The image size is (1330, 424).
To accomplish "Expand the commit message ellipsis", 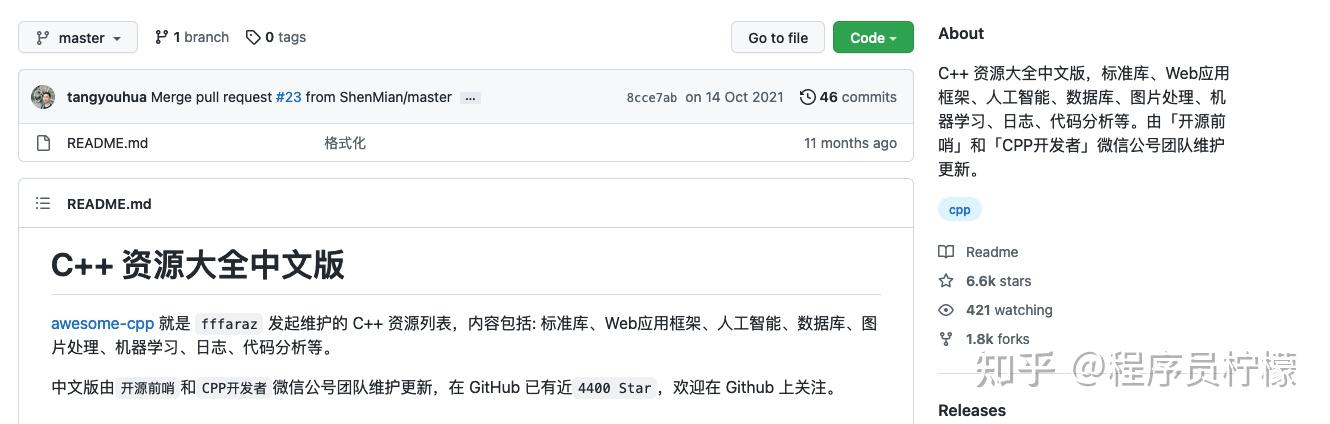I will tap(471, 98).
